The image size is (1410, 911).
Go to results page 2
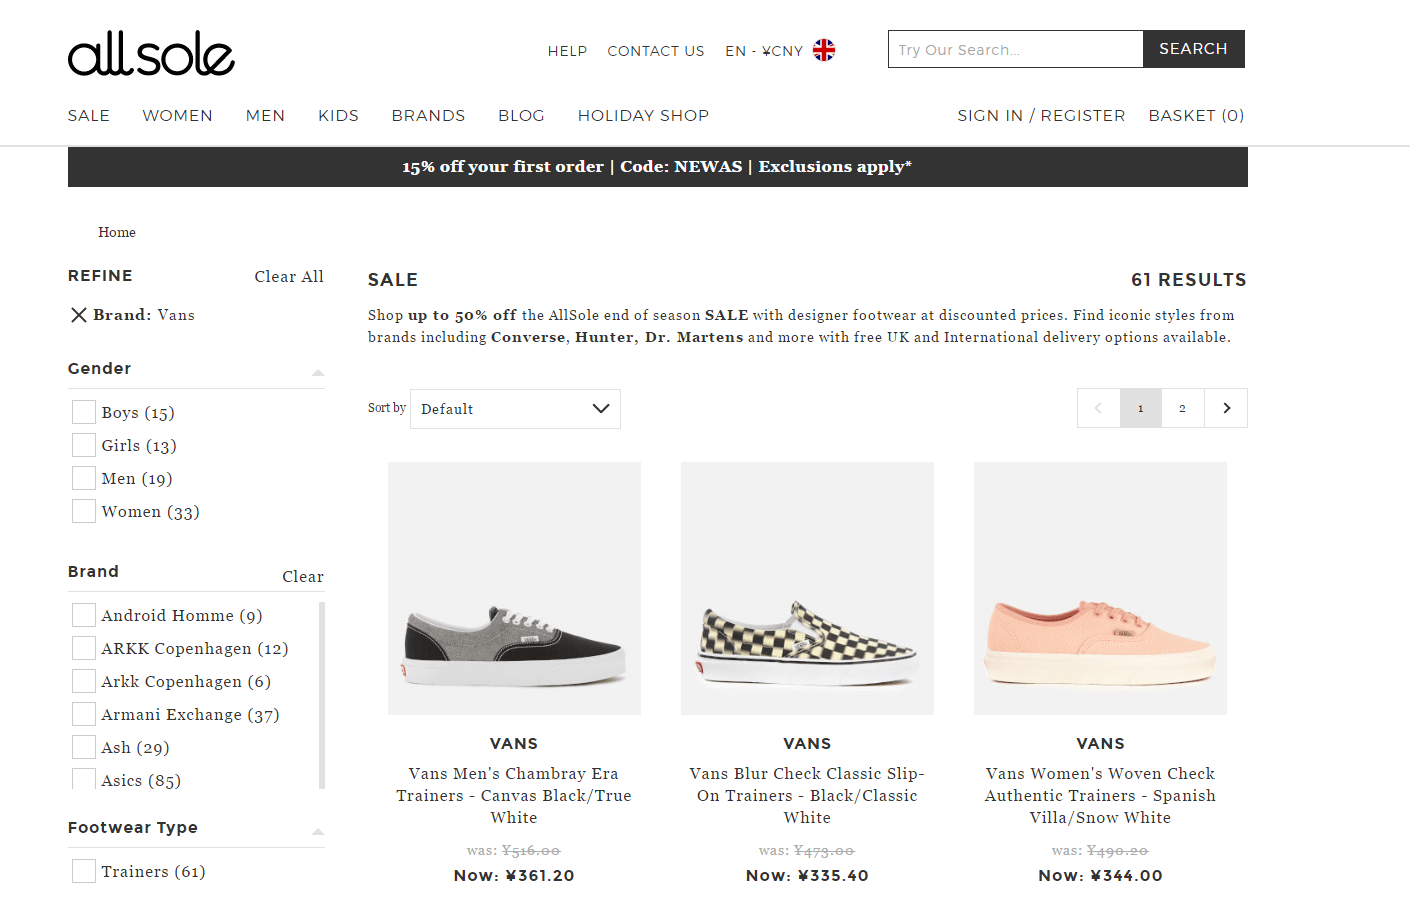point(1183,408)
